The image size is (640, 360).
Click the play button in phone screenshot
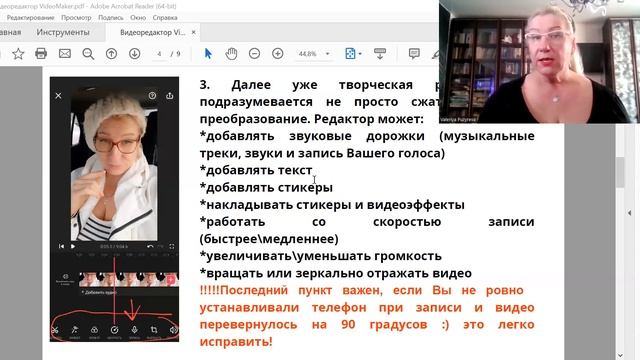tap(73, 246)
